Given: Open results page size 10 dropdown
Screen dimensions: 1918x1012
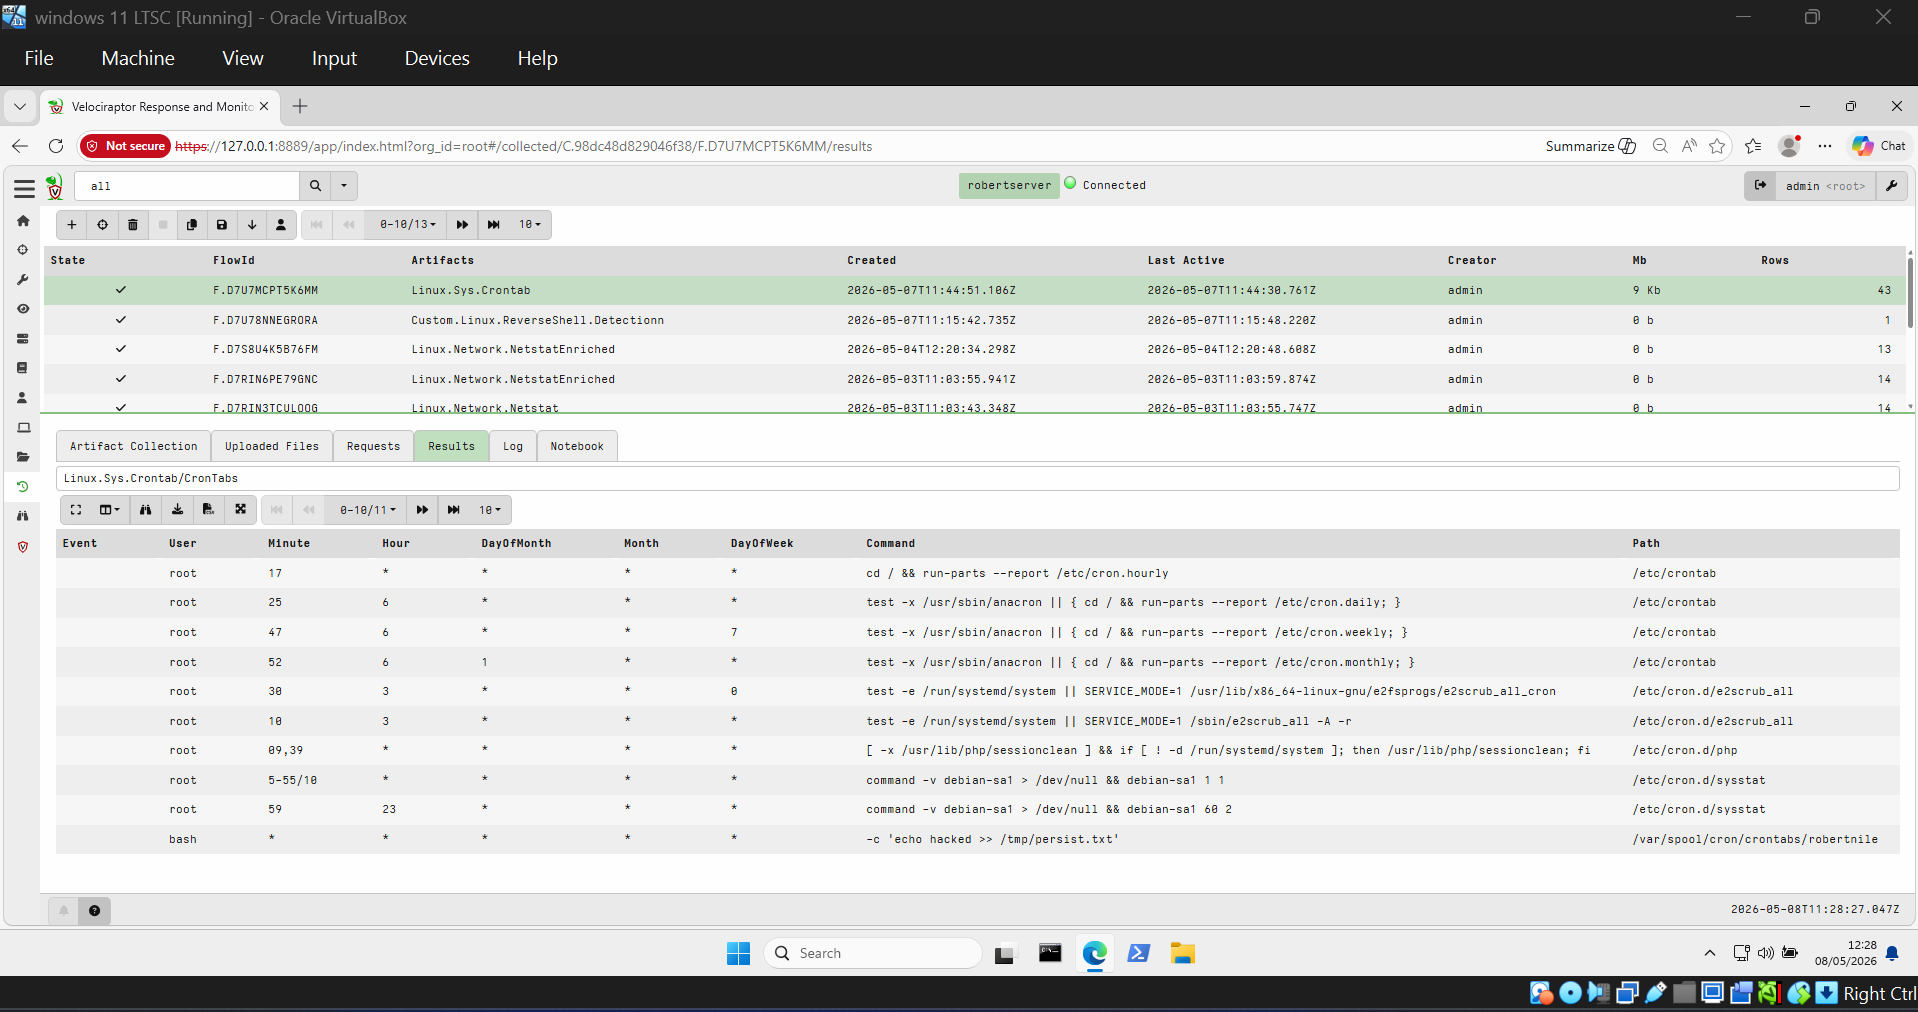Looking at the screenshot, I should click(490, 510).
